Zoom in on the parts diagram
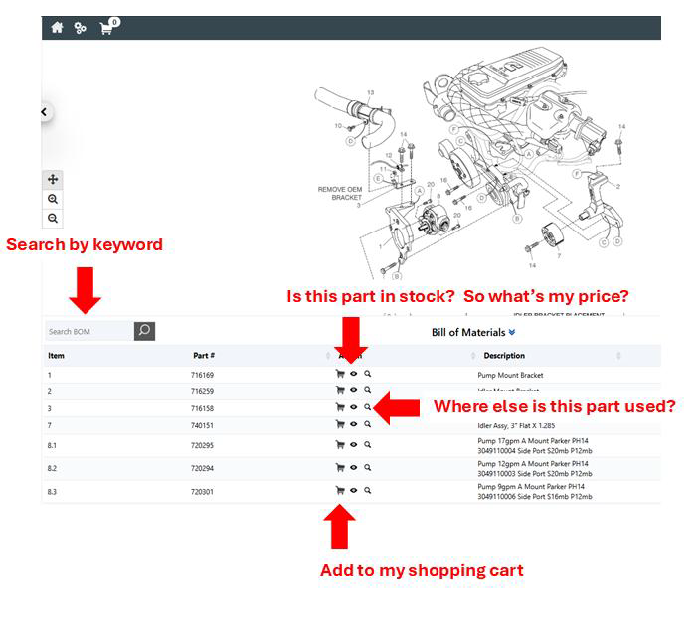This screenshot has width=700, height=618. [53, 199]
